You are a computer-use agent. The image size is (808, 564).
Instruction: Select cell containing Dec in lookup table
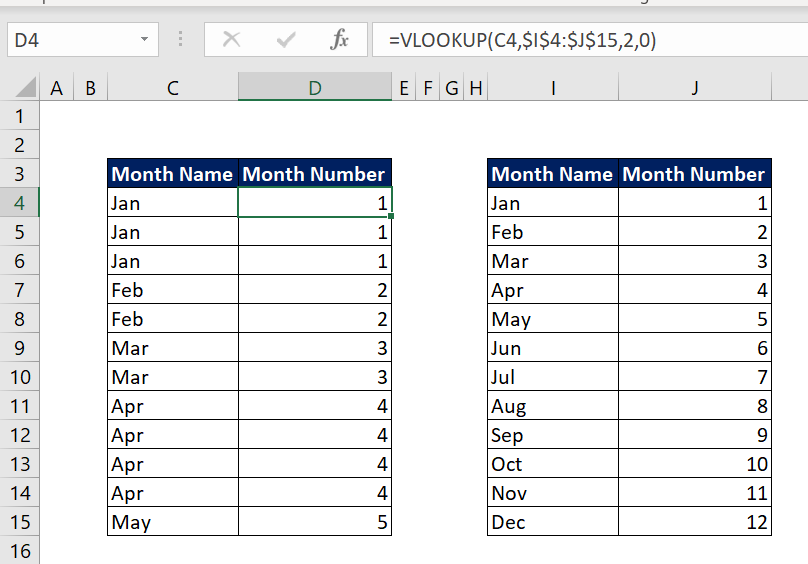pyautogui.click(x=553, y=522)
